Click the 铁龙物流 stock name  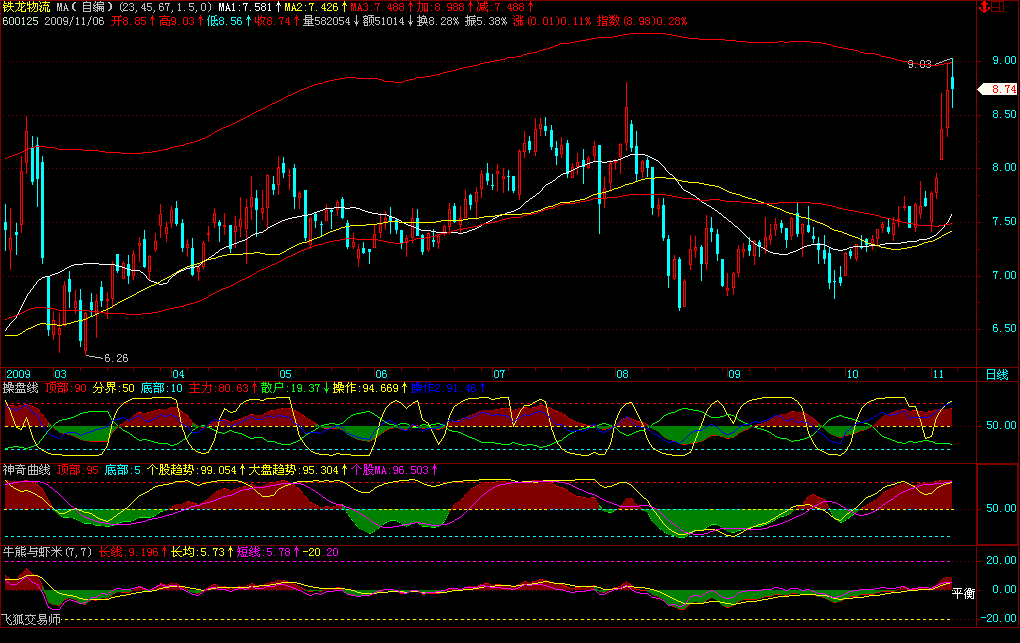pos(26,7)
